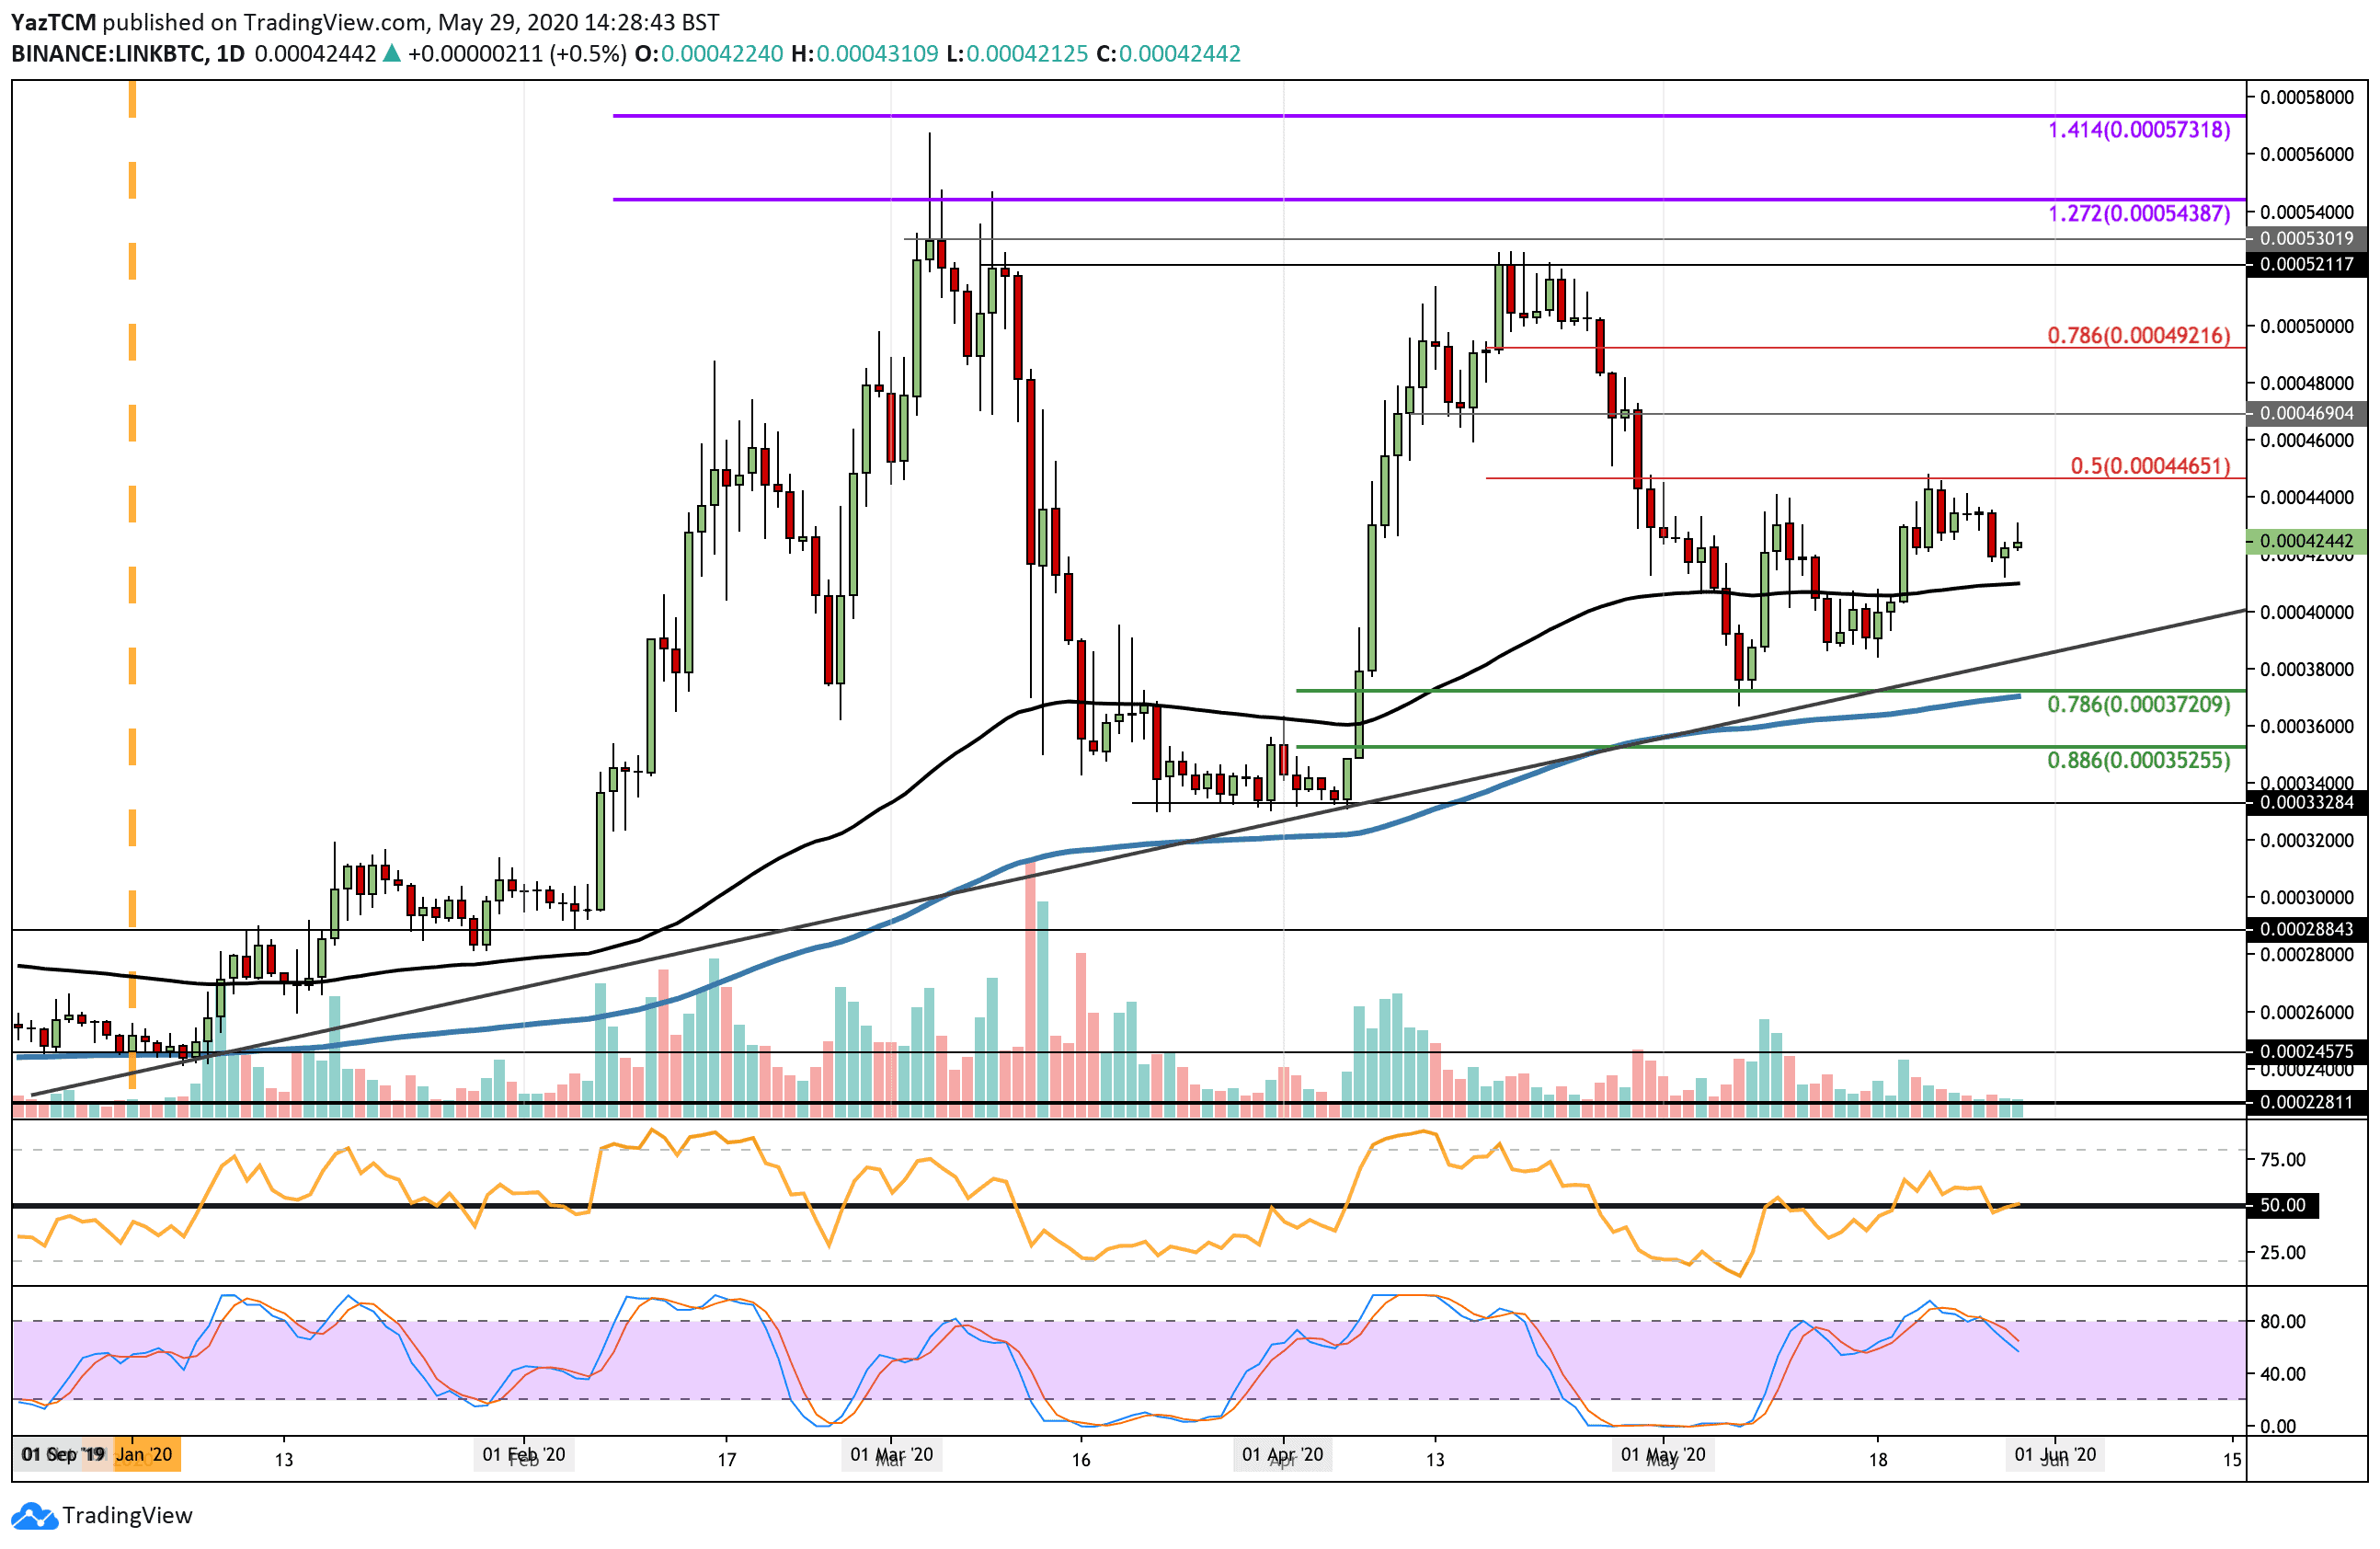The width and height of the screenshot is (2380, 1549).
Task: Click the red 0.5(0.00044651) retracement label
Action: [x=2150, y=466]
